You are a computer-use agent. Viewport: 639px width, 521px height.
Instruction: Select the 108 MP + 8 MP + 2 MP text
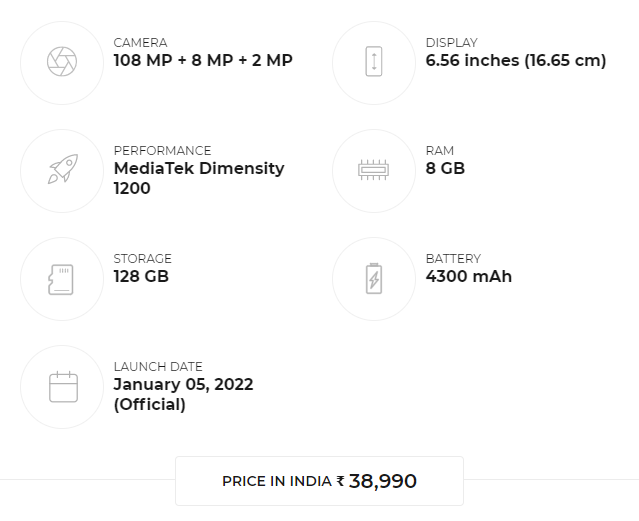(x=203, y=60)
